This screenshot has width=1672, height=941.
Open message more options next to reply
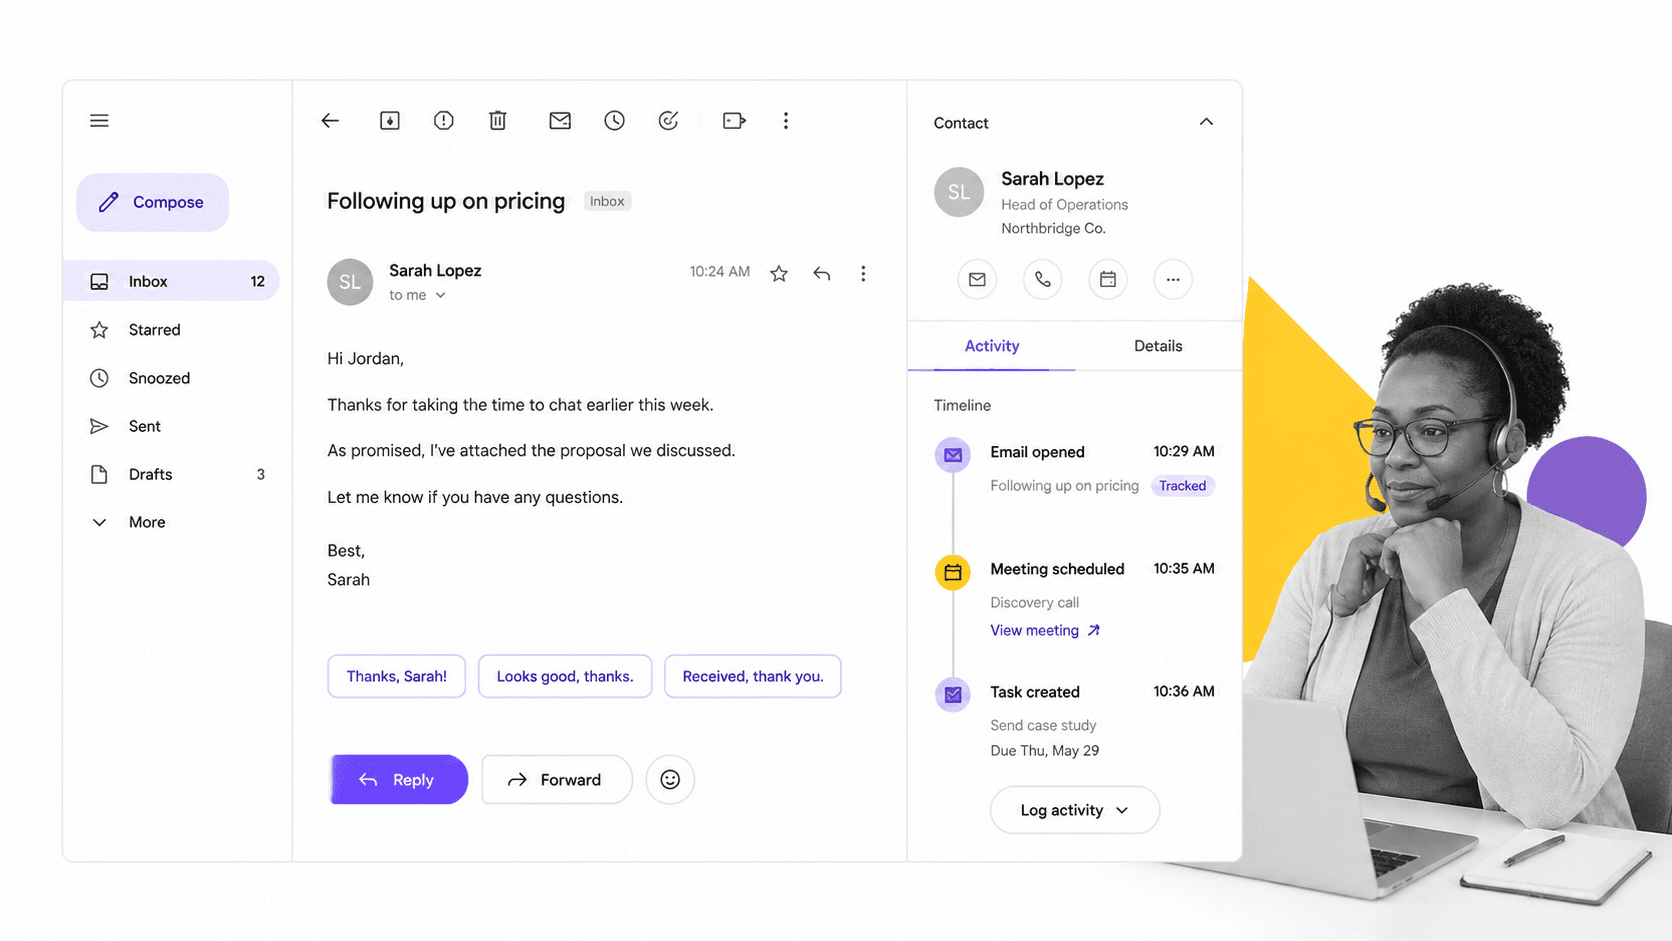pos(863,273)
